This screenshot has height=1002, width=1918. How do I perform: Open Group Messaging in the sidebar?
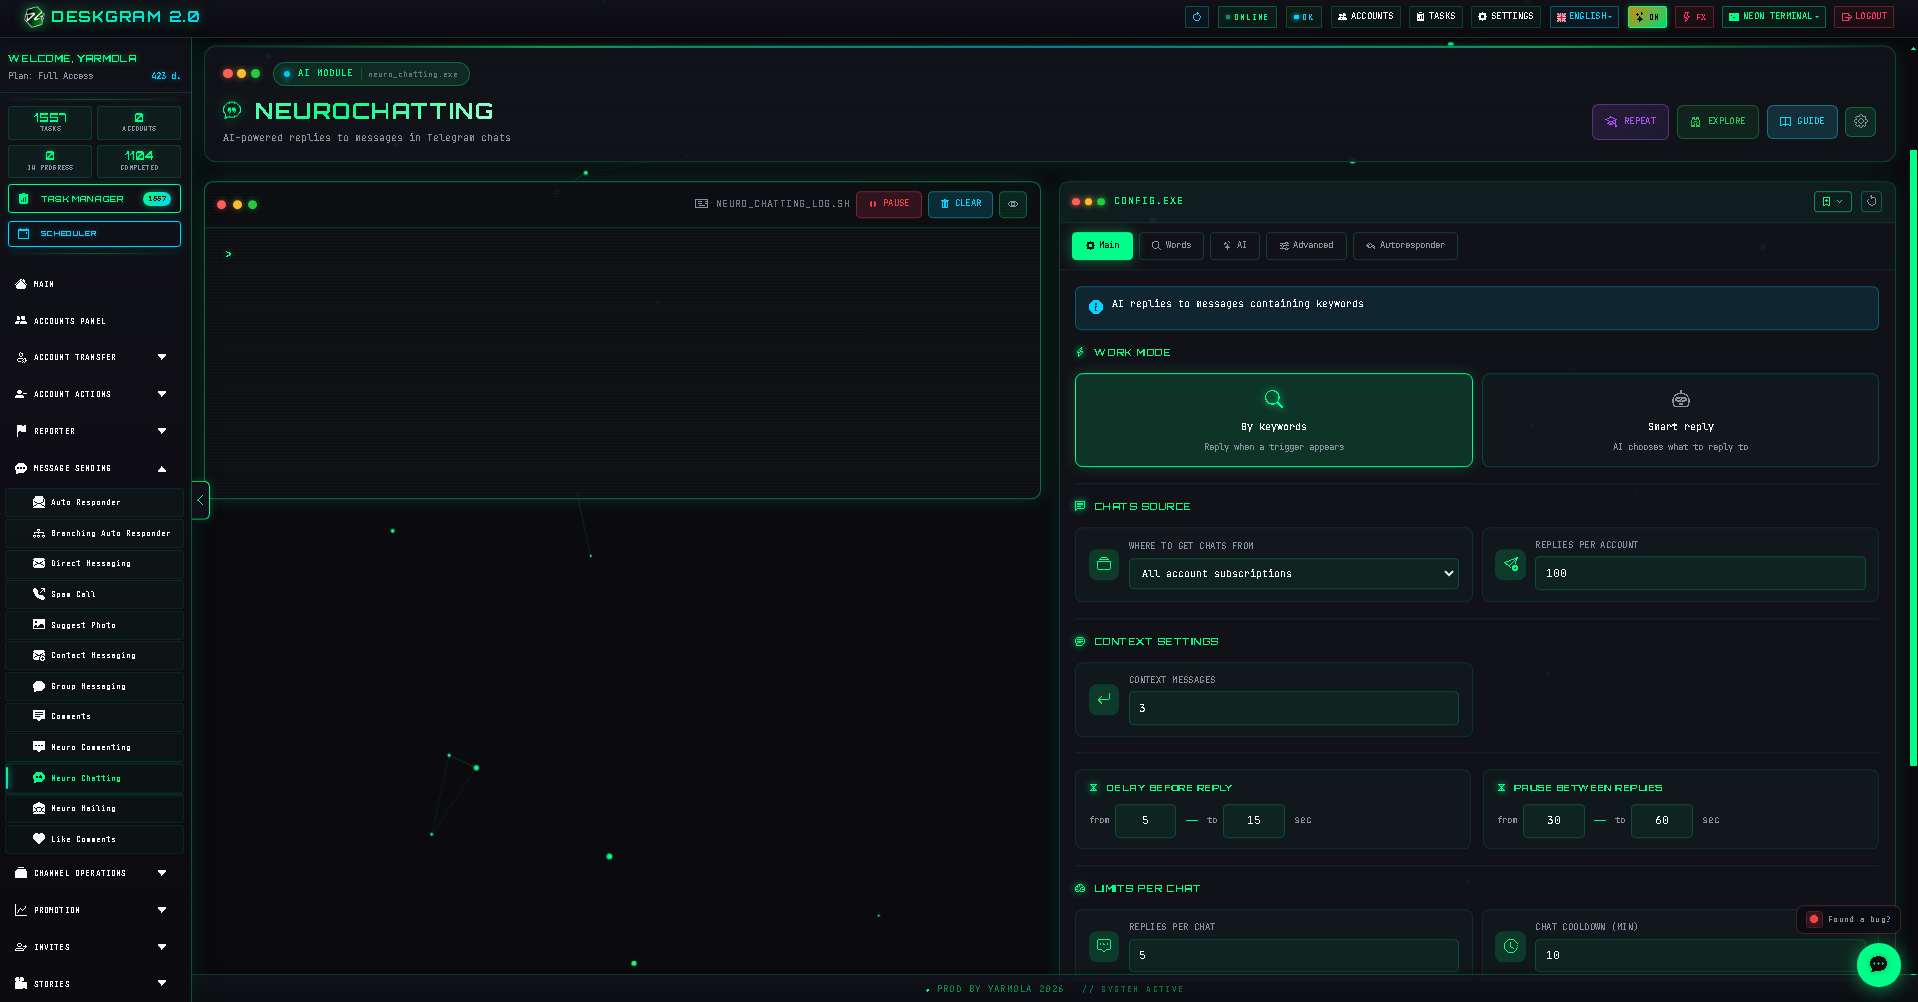[x=94, y=686]
